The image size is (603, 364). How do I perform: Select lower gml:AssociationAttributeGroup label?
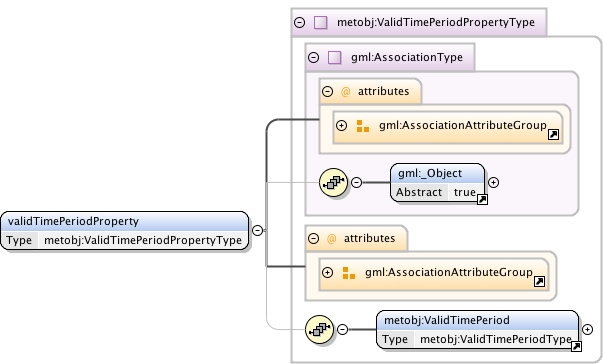tap(449, 273)
